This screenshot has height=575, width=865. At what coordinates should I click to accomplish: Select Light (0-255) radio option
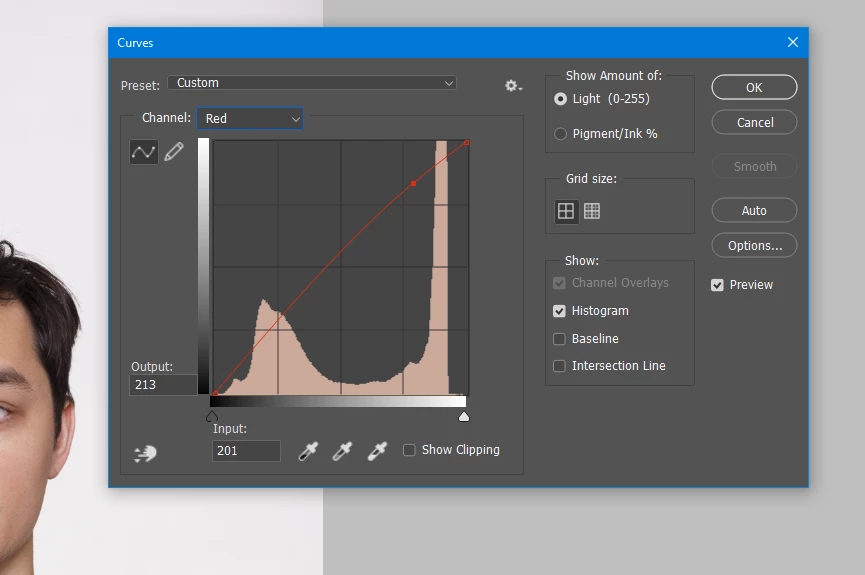[x=560, y=99]
